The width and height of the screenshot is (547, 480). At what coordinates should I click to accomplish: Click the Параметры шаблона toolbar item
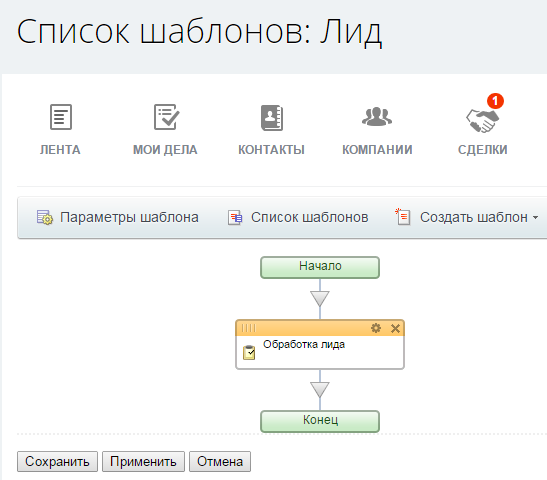pyautogui.click(x=118, y=217)
